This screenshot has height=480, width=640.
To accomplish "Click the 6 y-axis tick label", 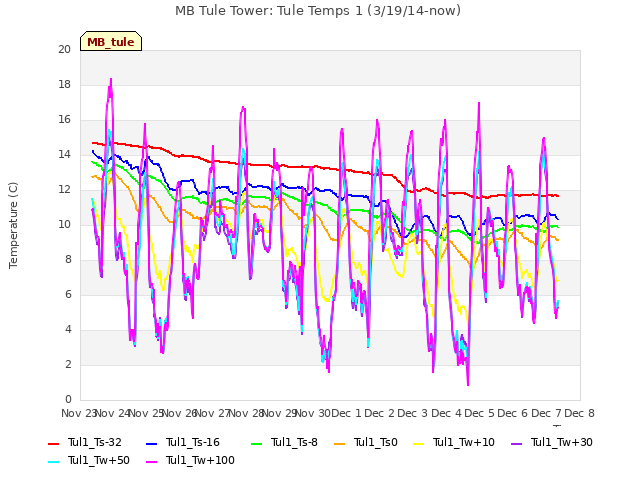I will [68, 295].
